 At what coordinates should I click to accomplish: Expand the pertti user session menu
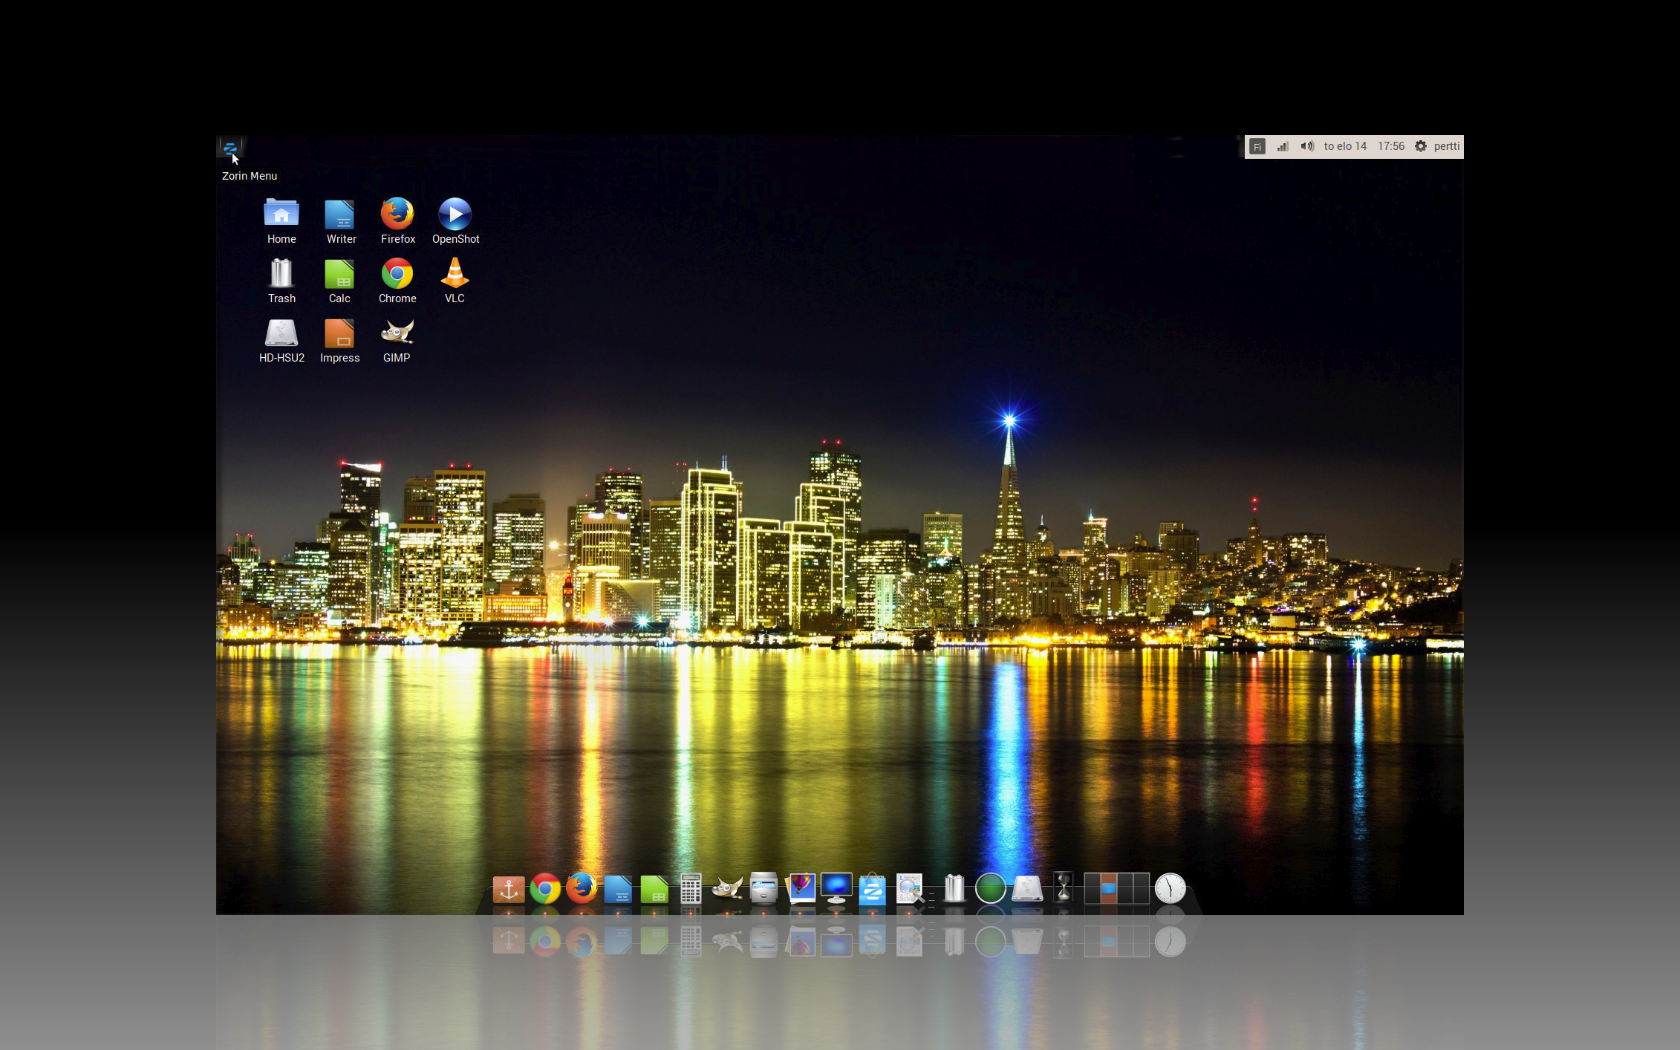pyautogui.click(x=1446, y=147)
